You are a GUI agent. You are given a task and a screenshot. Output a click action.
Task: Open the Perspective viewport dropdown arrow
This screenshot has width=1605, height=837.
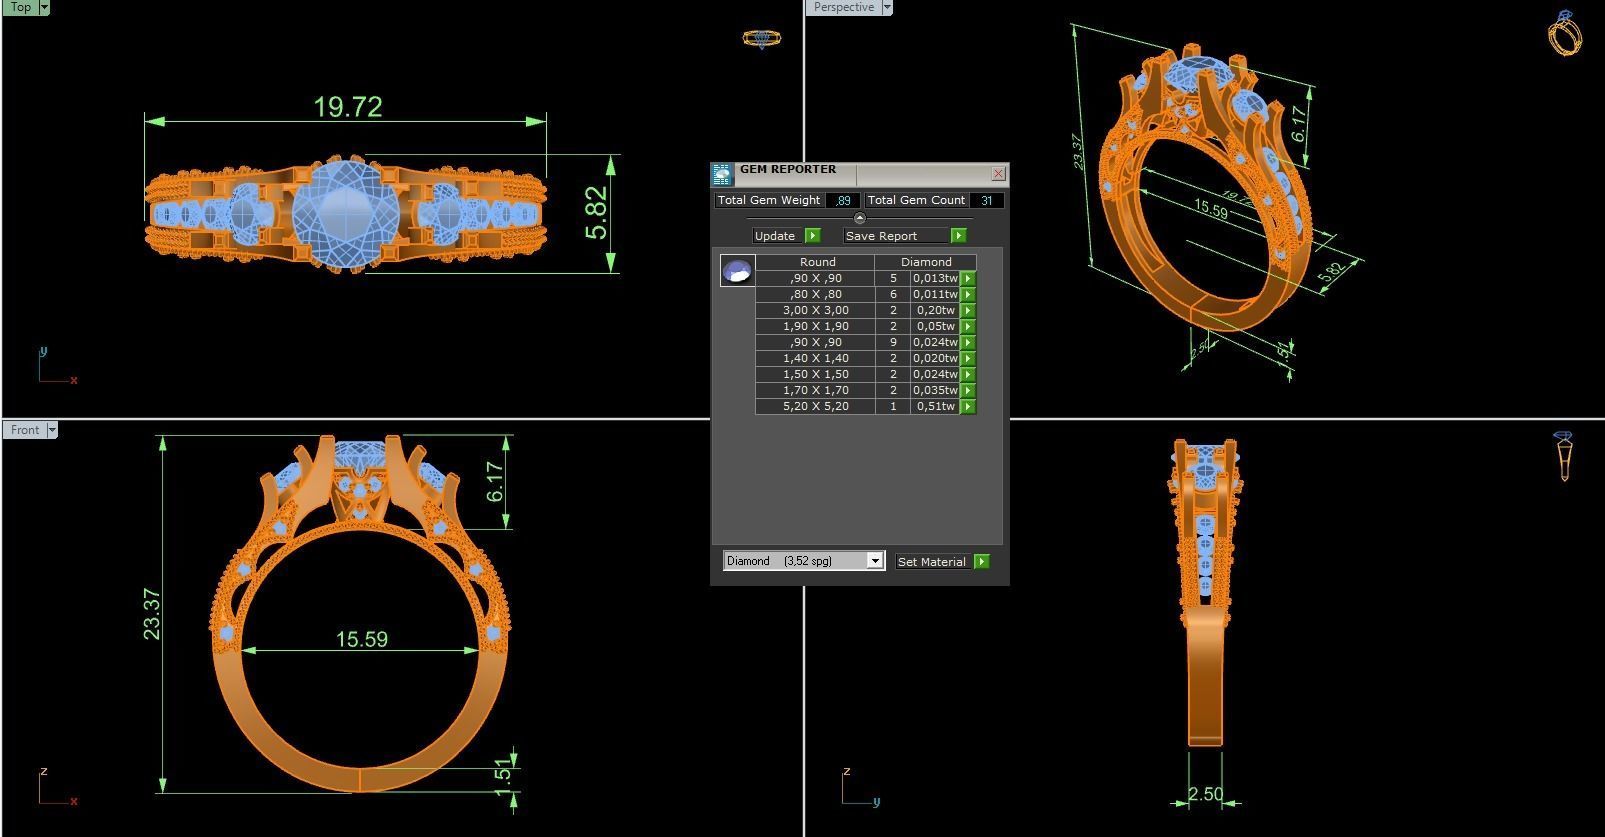click(886, 7)
